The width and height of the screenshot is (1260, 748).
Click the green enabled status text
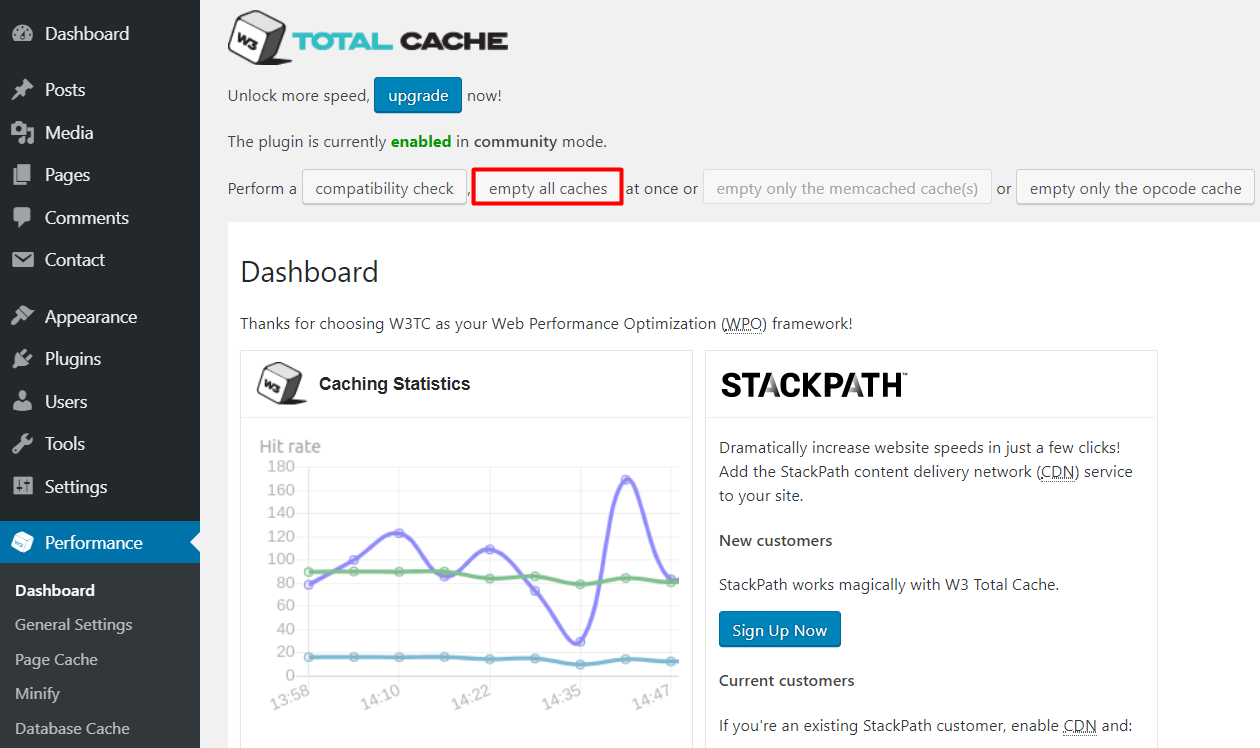[421, 142]
